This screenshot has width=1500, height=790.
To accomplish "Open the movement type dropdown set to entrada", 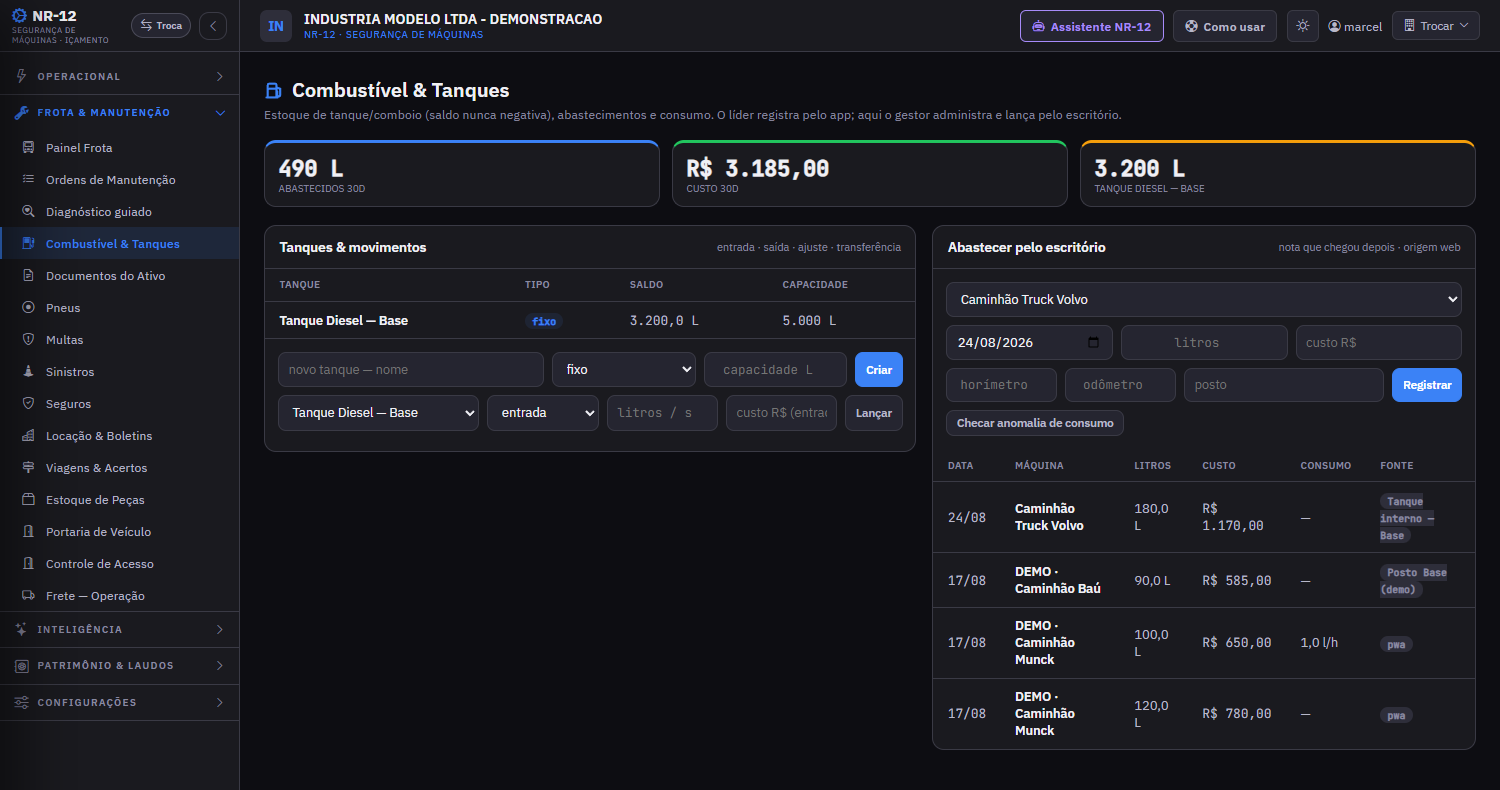I will pos(543,413).
